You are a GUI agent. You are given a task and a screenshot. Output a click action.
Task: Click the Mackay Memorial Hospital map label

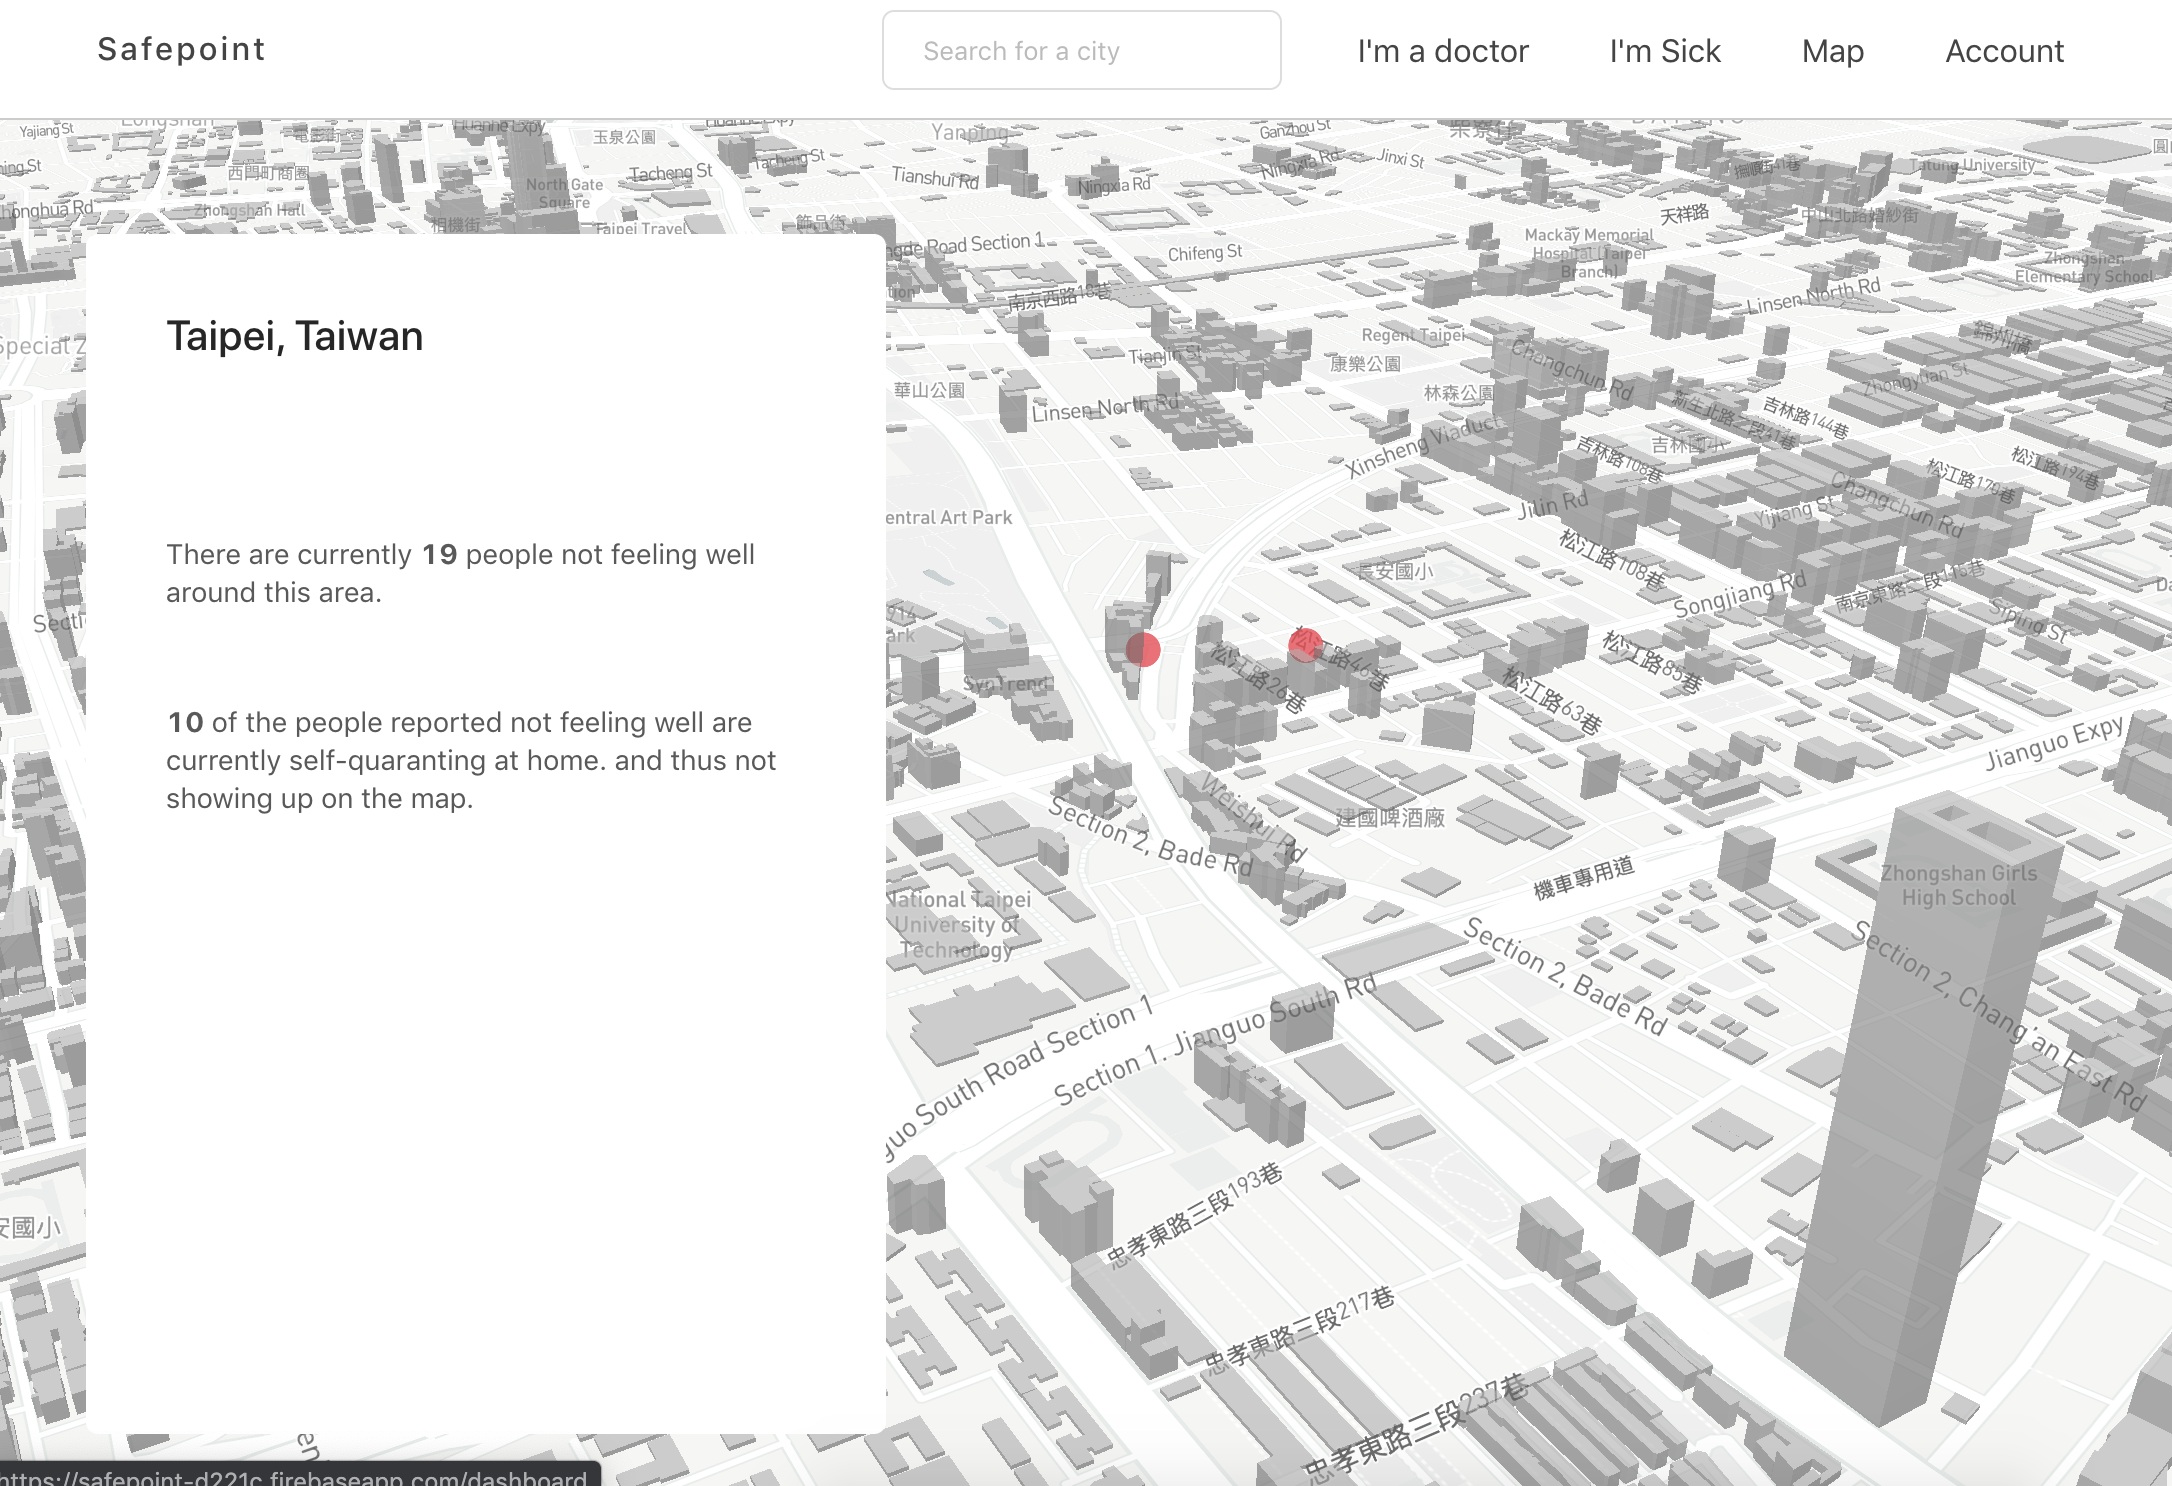point(1589,252)
